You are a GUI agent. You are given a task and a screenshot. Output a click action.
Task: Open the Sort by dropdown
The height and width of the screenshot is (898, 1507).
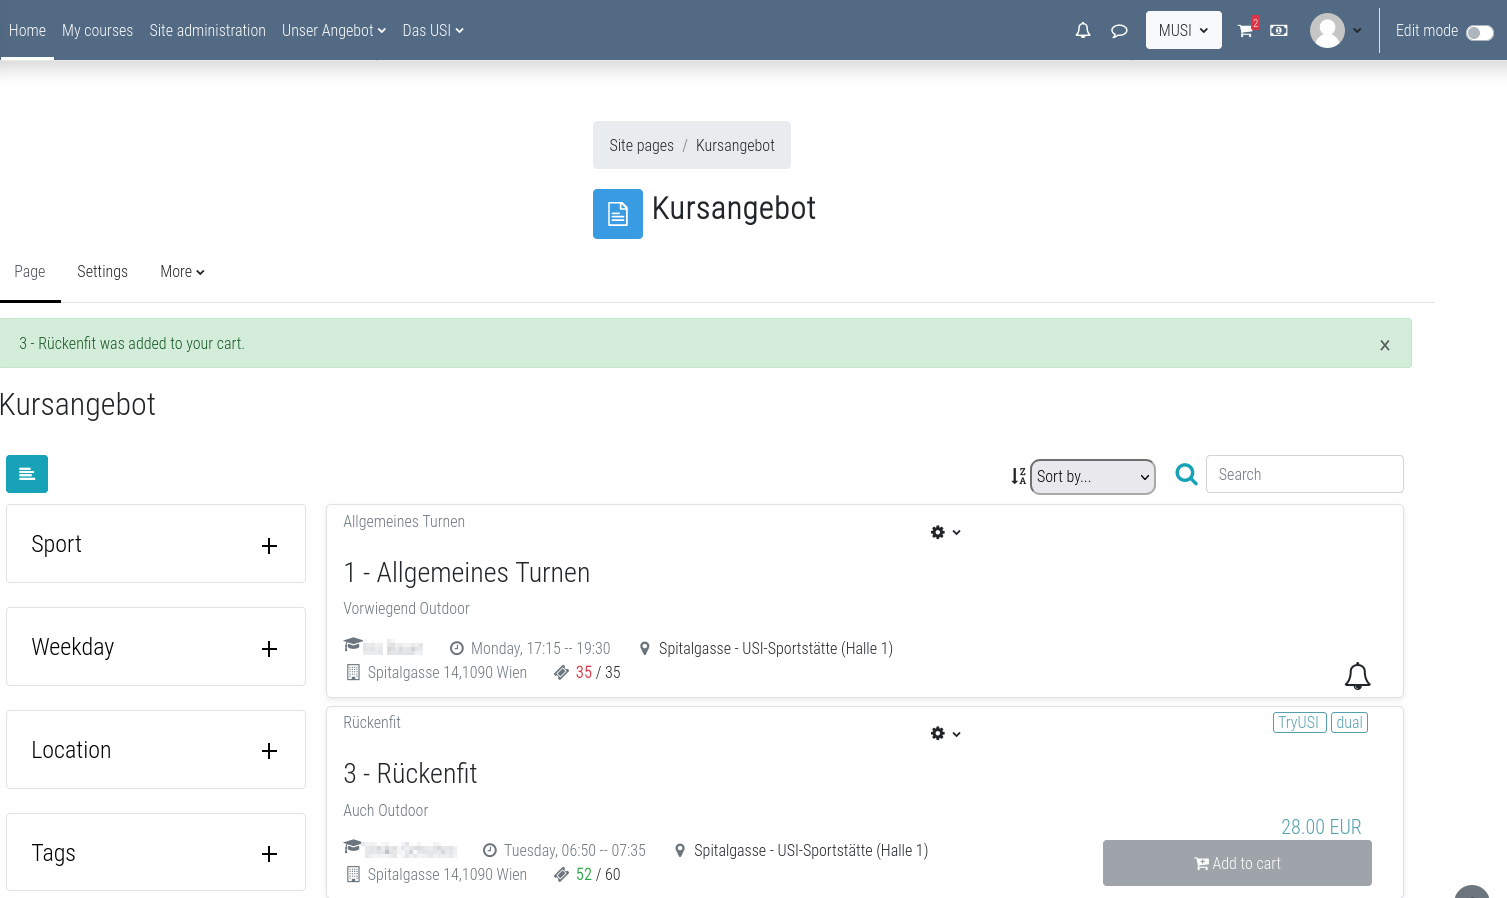click(1092, 477)
